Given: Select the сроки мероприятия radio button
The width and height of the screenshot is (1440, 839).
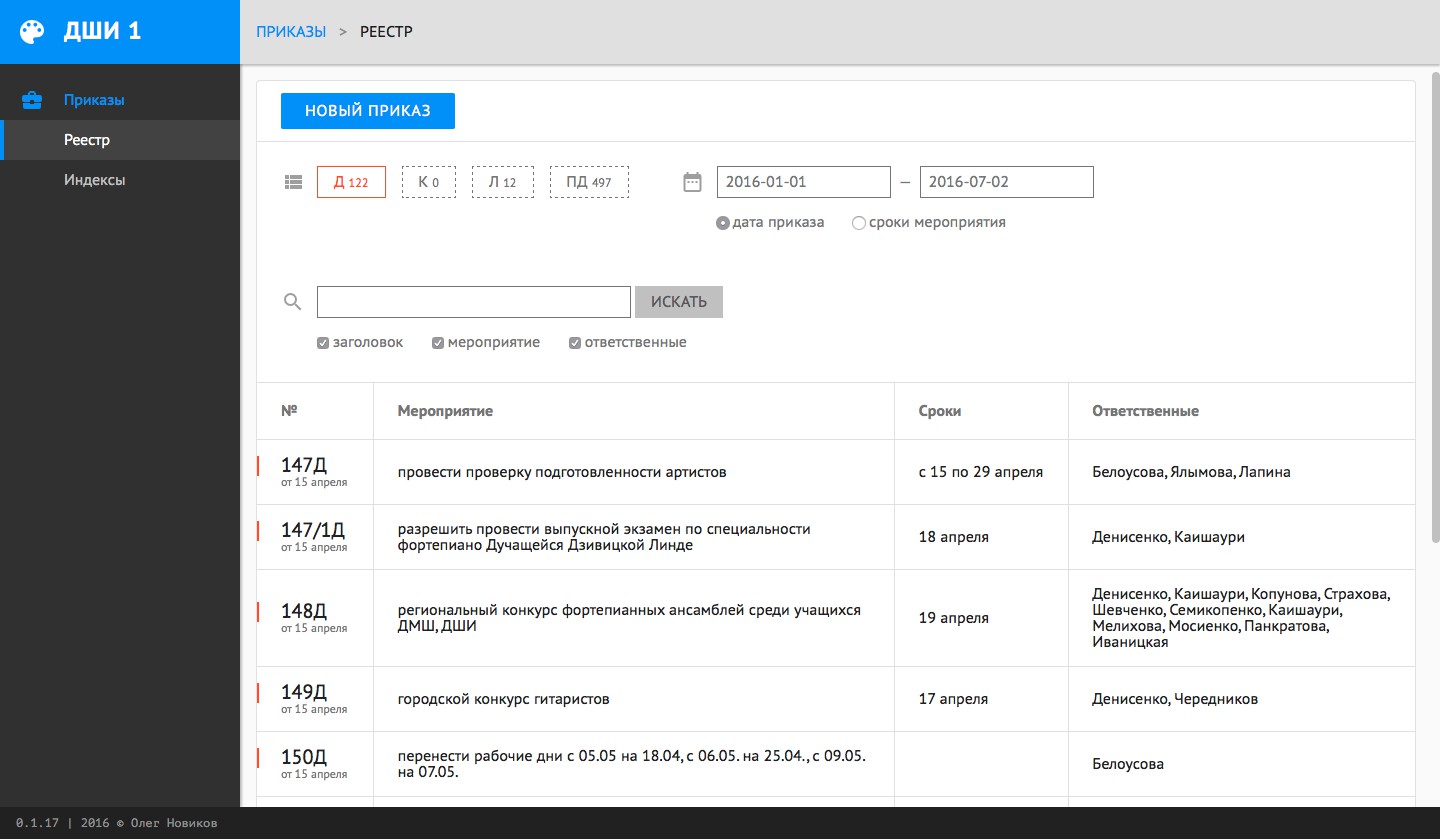Looking at the screenshot, I should click(x=858, y=223).
